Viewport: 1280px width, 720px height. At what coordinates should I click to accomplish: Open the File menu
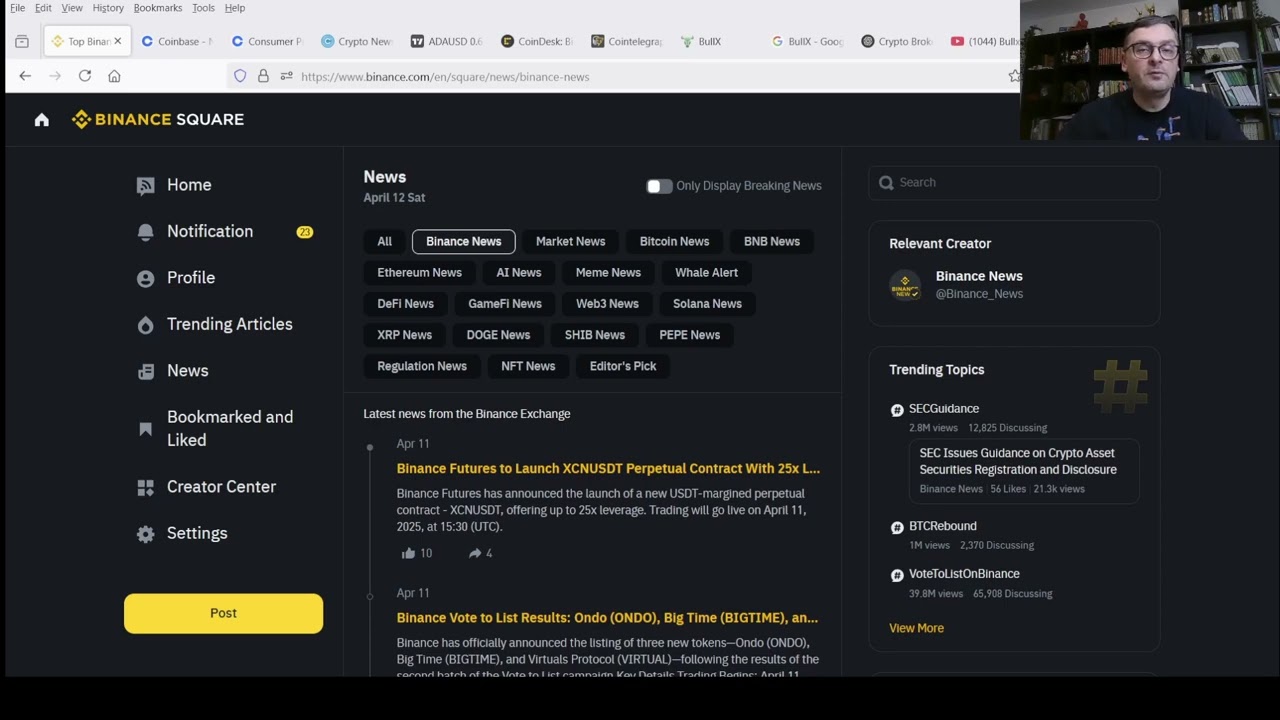pos(18,8)
